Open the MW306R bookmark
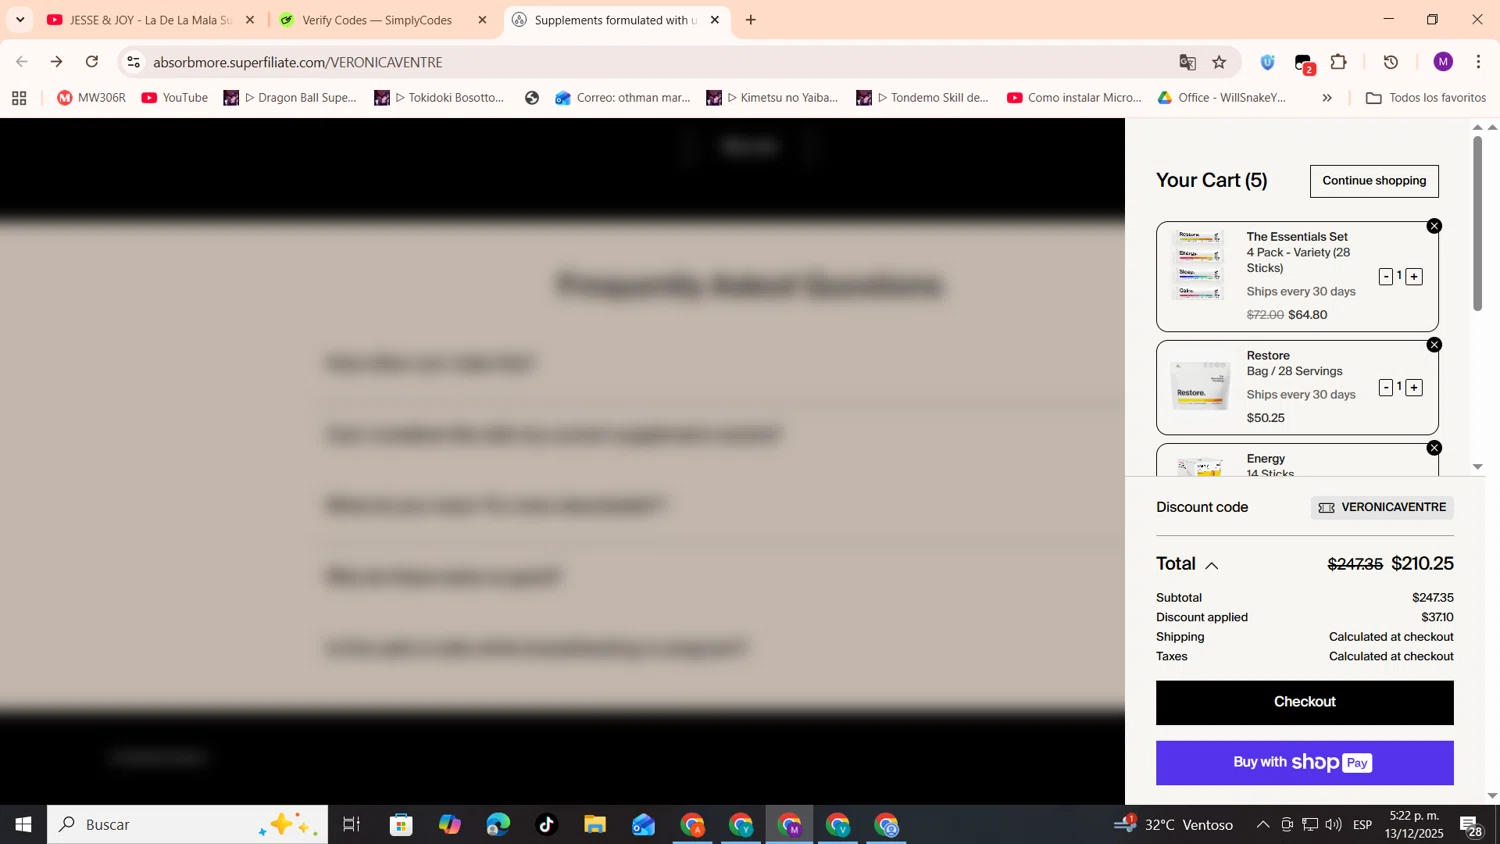1500x844 pixels. [91, 98]
